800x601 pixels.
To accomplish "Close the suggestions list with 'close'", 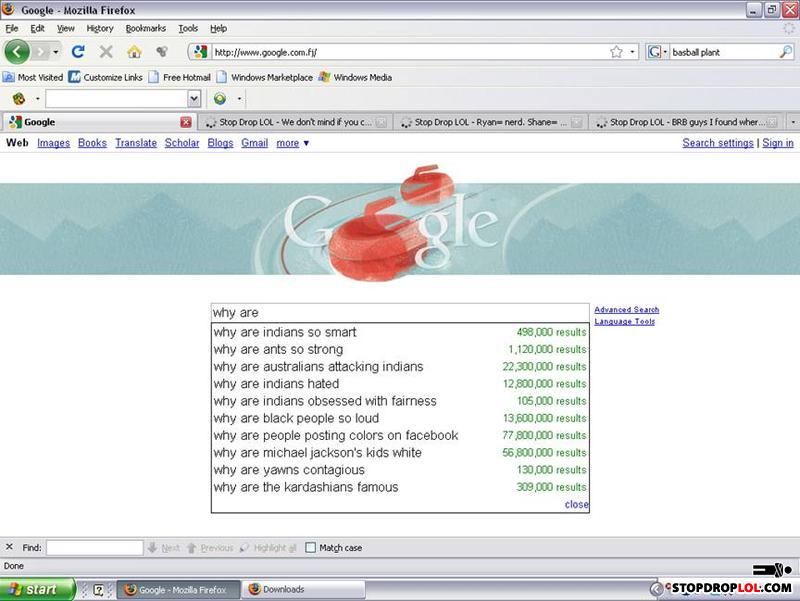I will click(577, 505).
